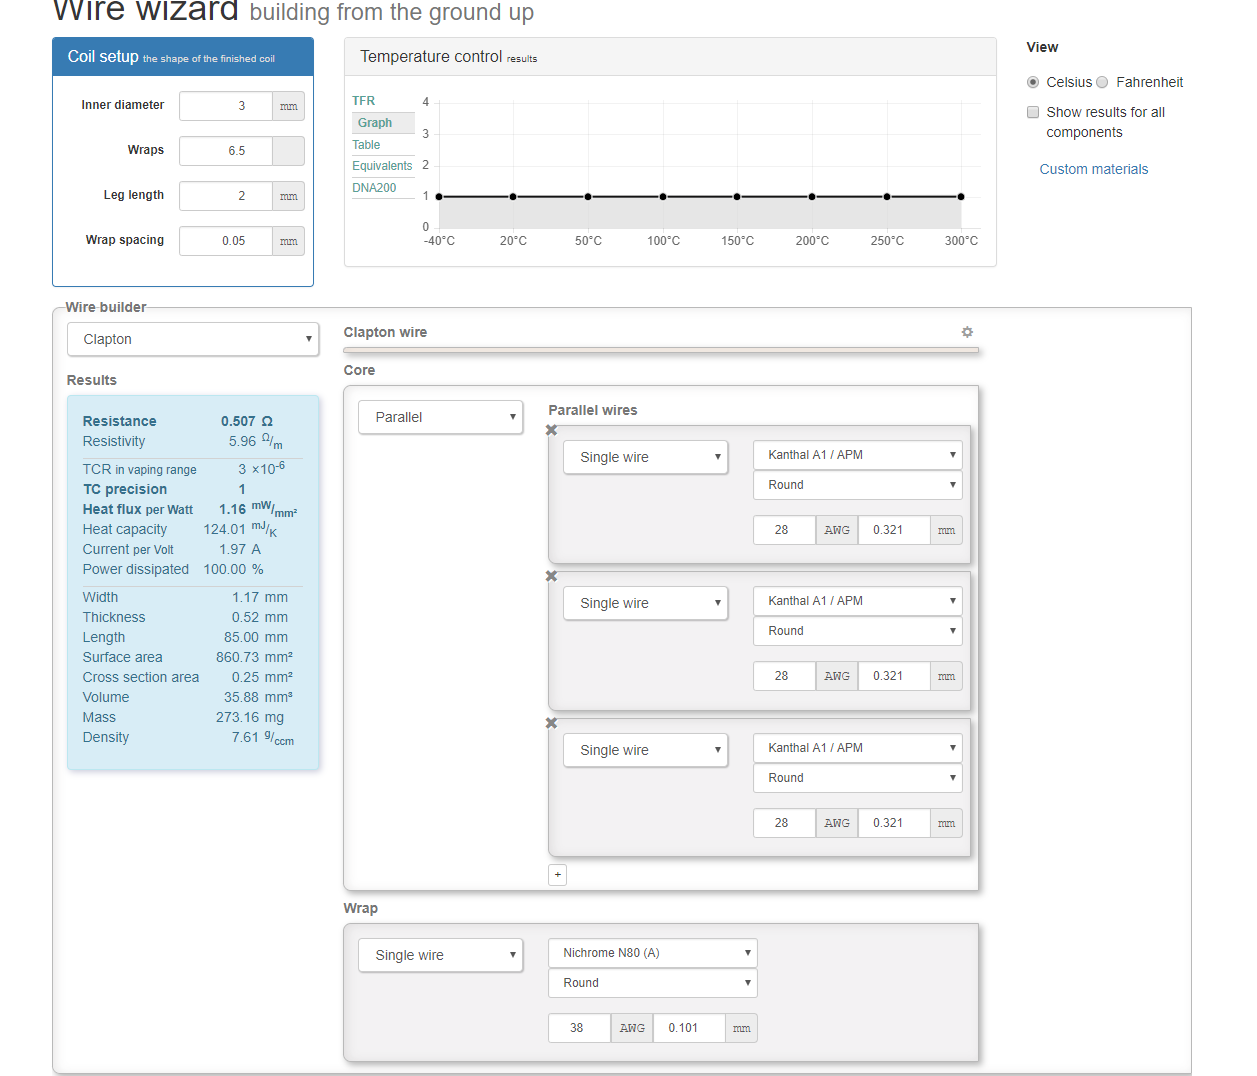1257x1076 pixels.
Task: Click the 300°C data point on graph
Action: coord(961,197)
